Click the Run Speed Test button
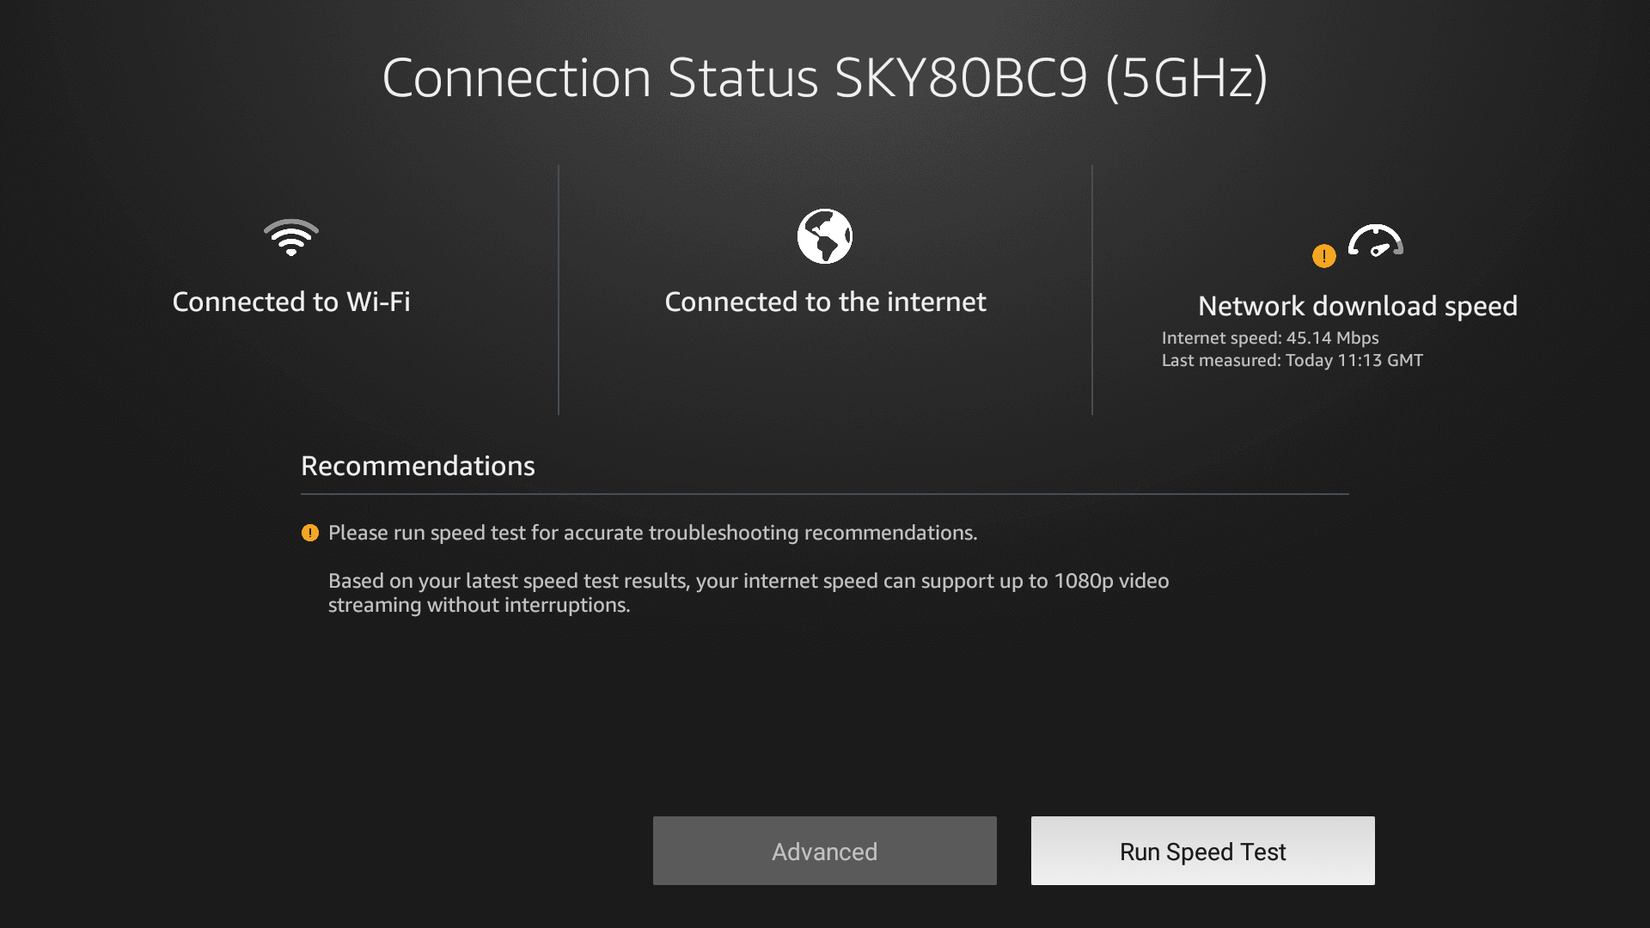Viewport: 1650px width, 928px height. [1202, 851]
